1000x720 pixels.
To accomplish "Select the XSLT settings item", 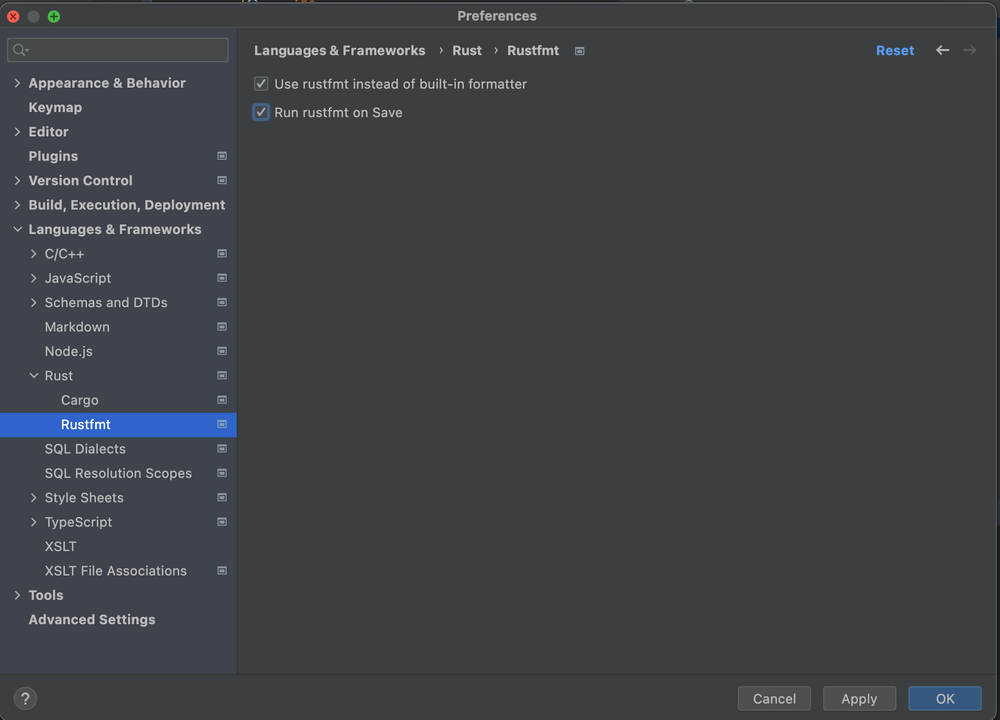I will coord(61,547).
